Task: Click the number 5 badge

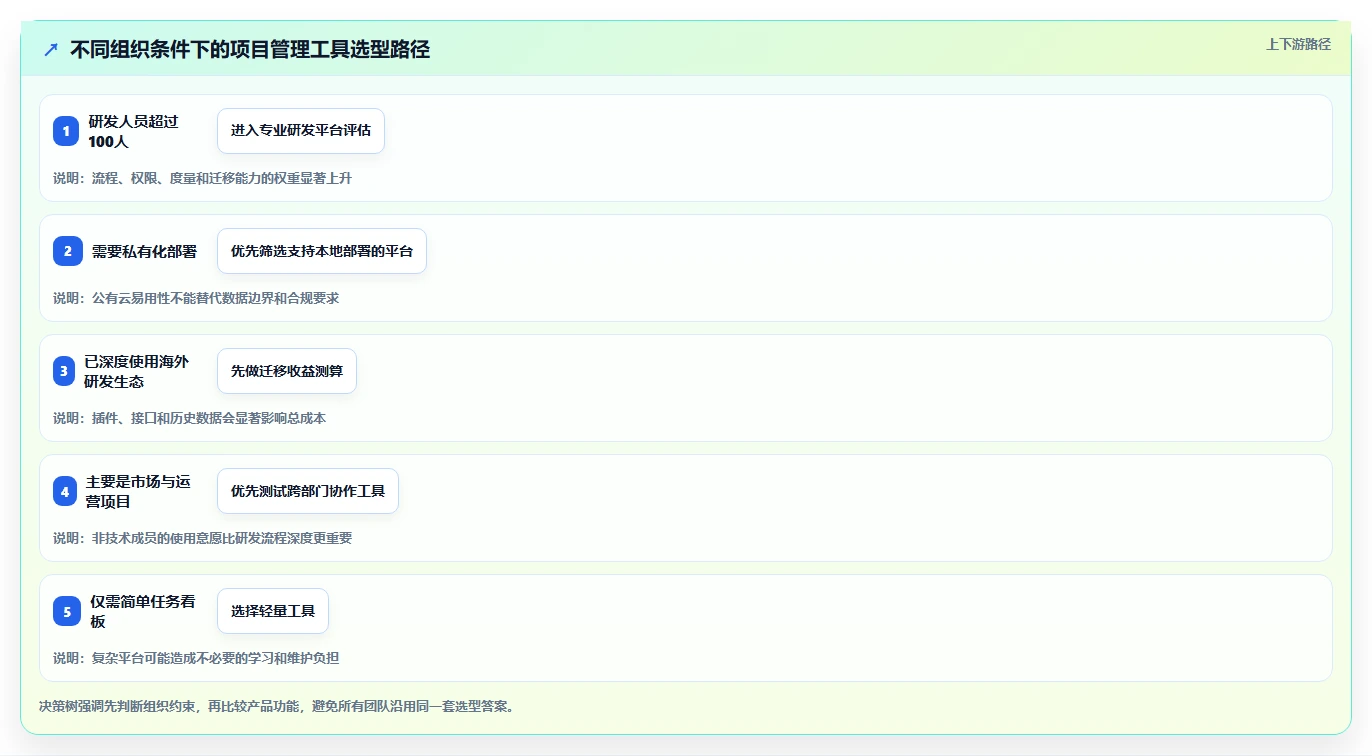Action: pos(67,611)
